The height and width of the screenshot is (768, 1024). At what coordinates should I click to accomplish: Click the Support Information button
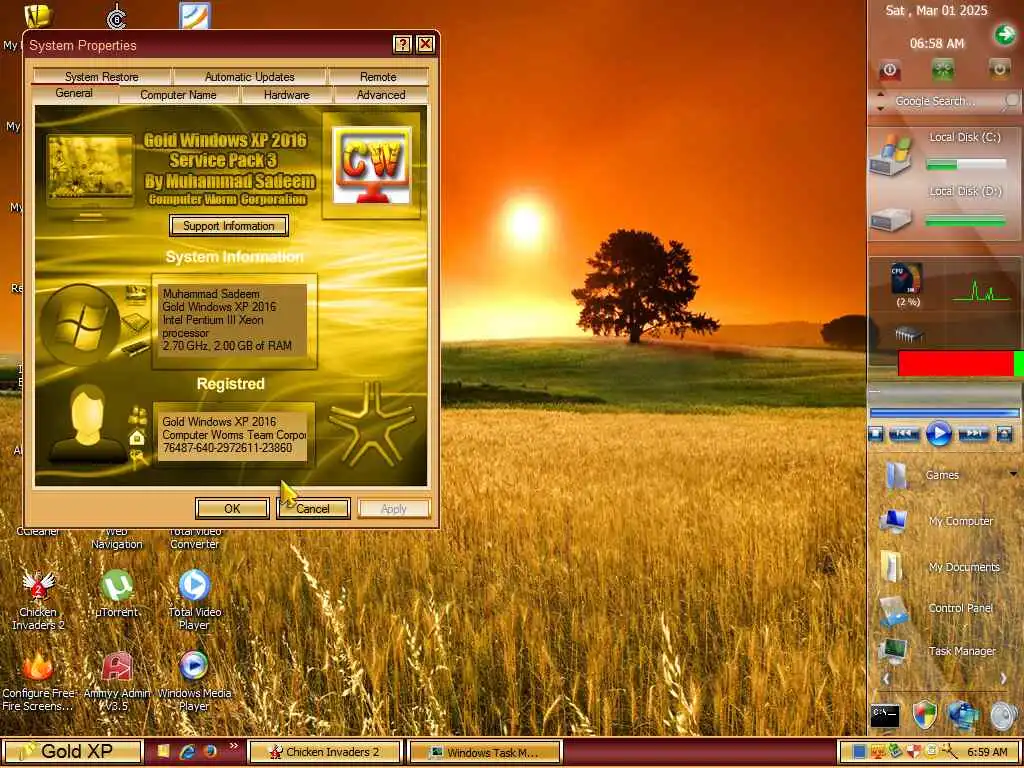point(229,226)
